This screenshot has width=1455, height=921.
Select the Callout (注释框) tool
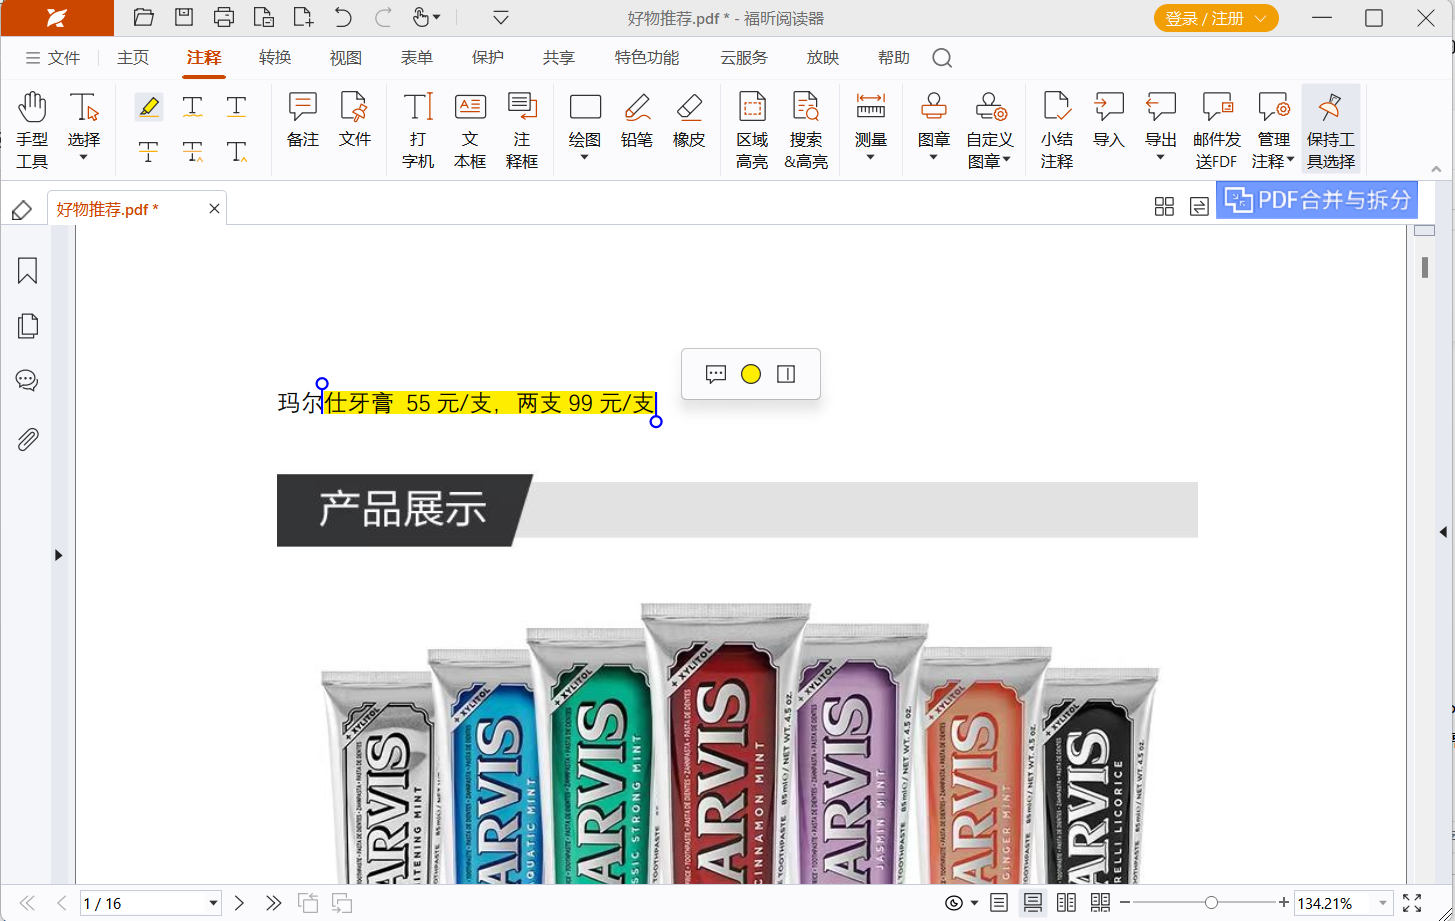(x=522, y=129)
